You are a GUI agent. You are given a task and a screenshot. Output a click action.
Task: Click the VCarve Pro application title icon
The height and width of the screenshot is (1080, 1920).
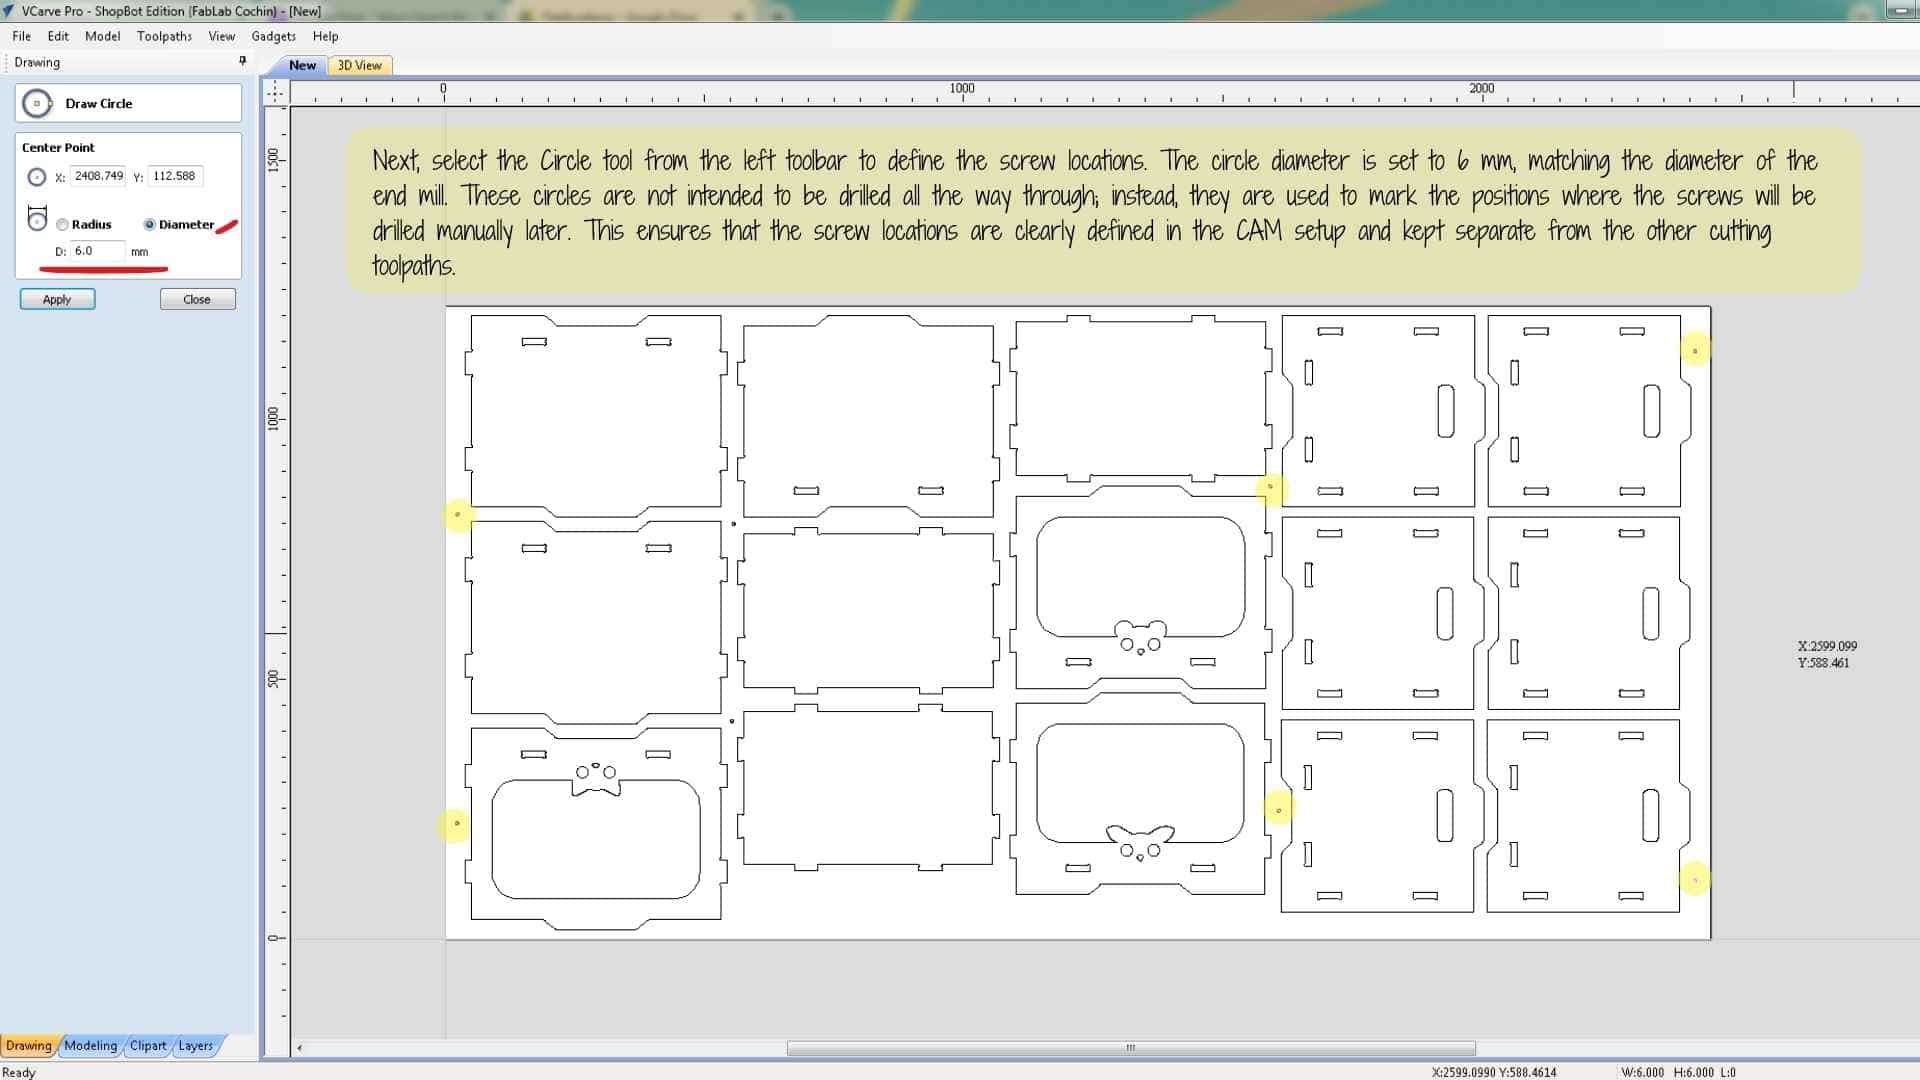9,11
